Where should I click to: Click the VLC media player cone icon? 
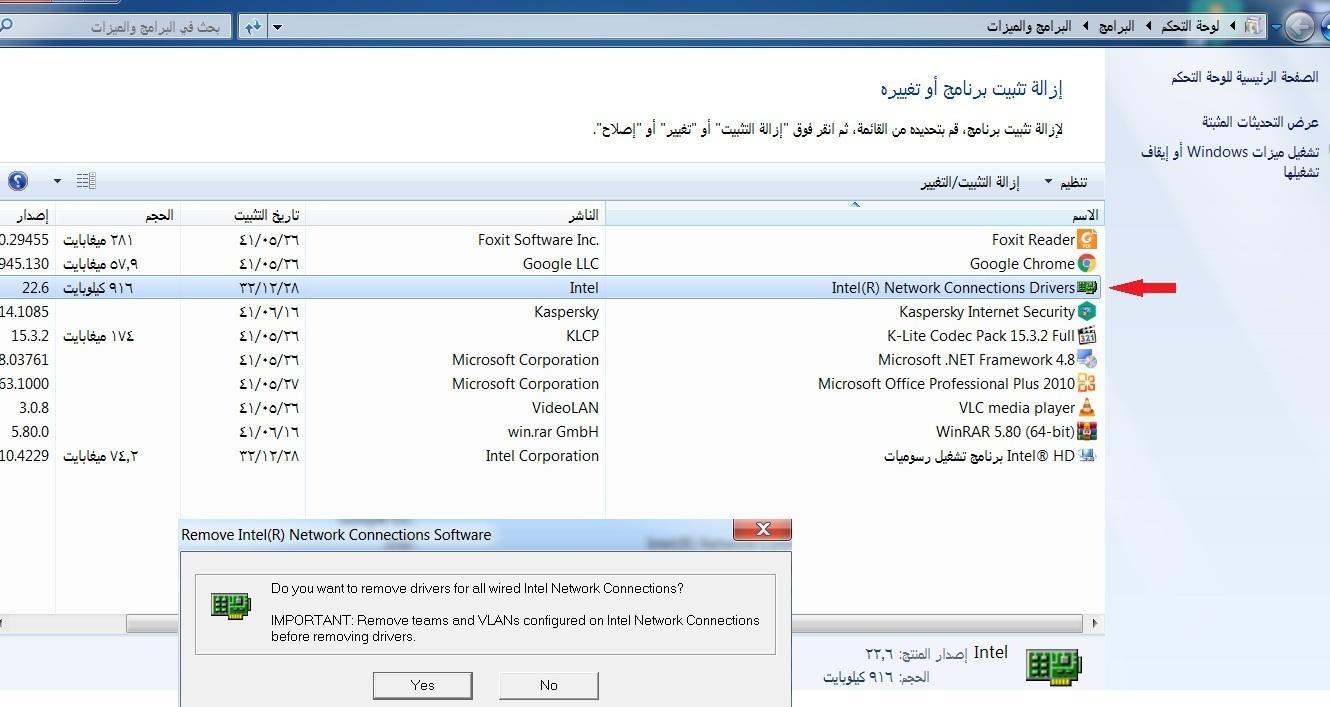pyautogui.click(x=1087, y=408)
